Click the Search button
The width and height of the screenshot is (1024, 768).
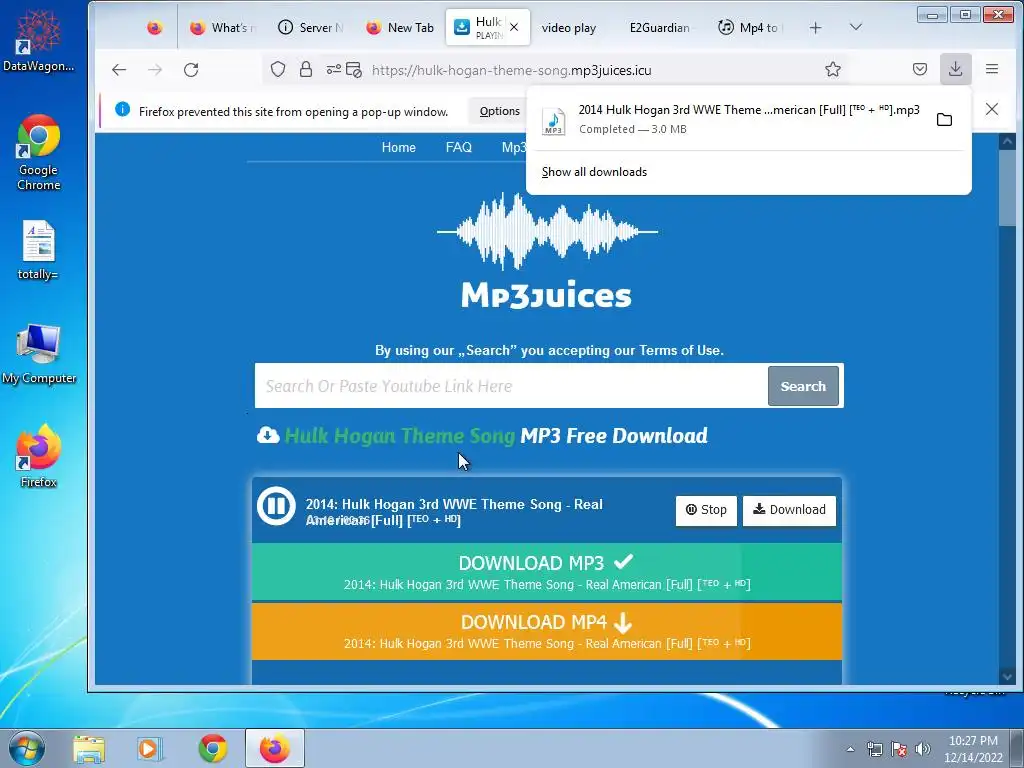tap(803, 386)
